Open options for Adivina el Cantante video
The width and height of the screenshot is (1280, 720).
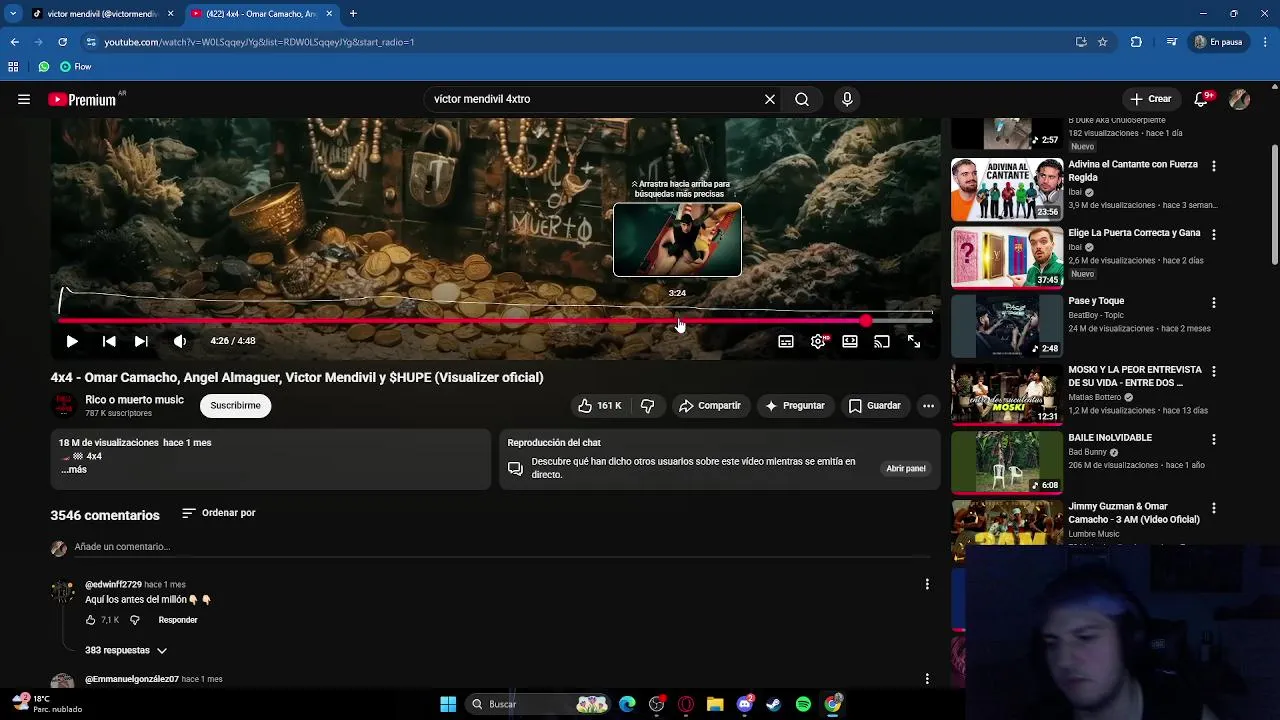[x=1214, y=165]
